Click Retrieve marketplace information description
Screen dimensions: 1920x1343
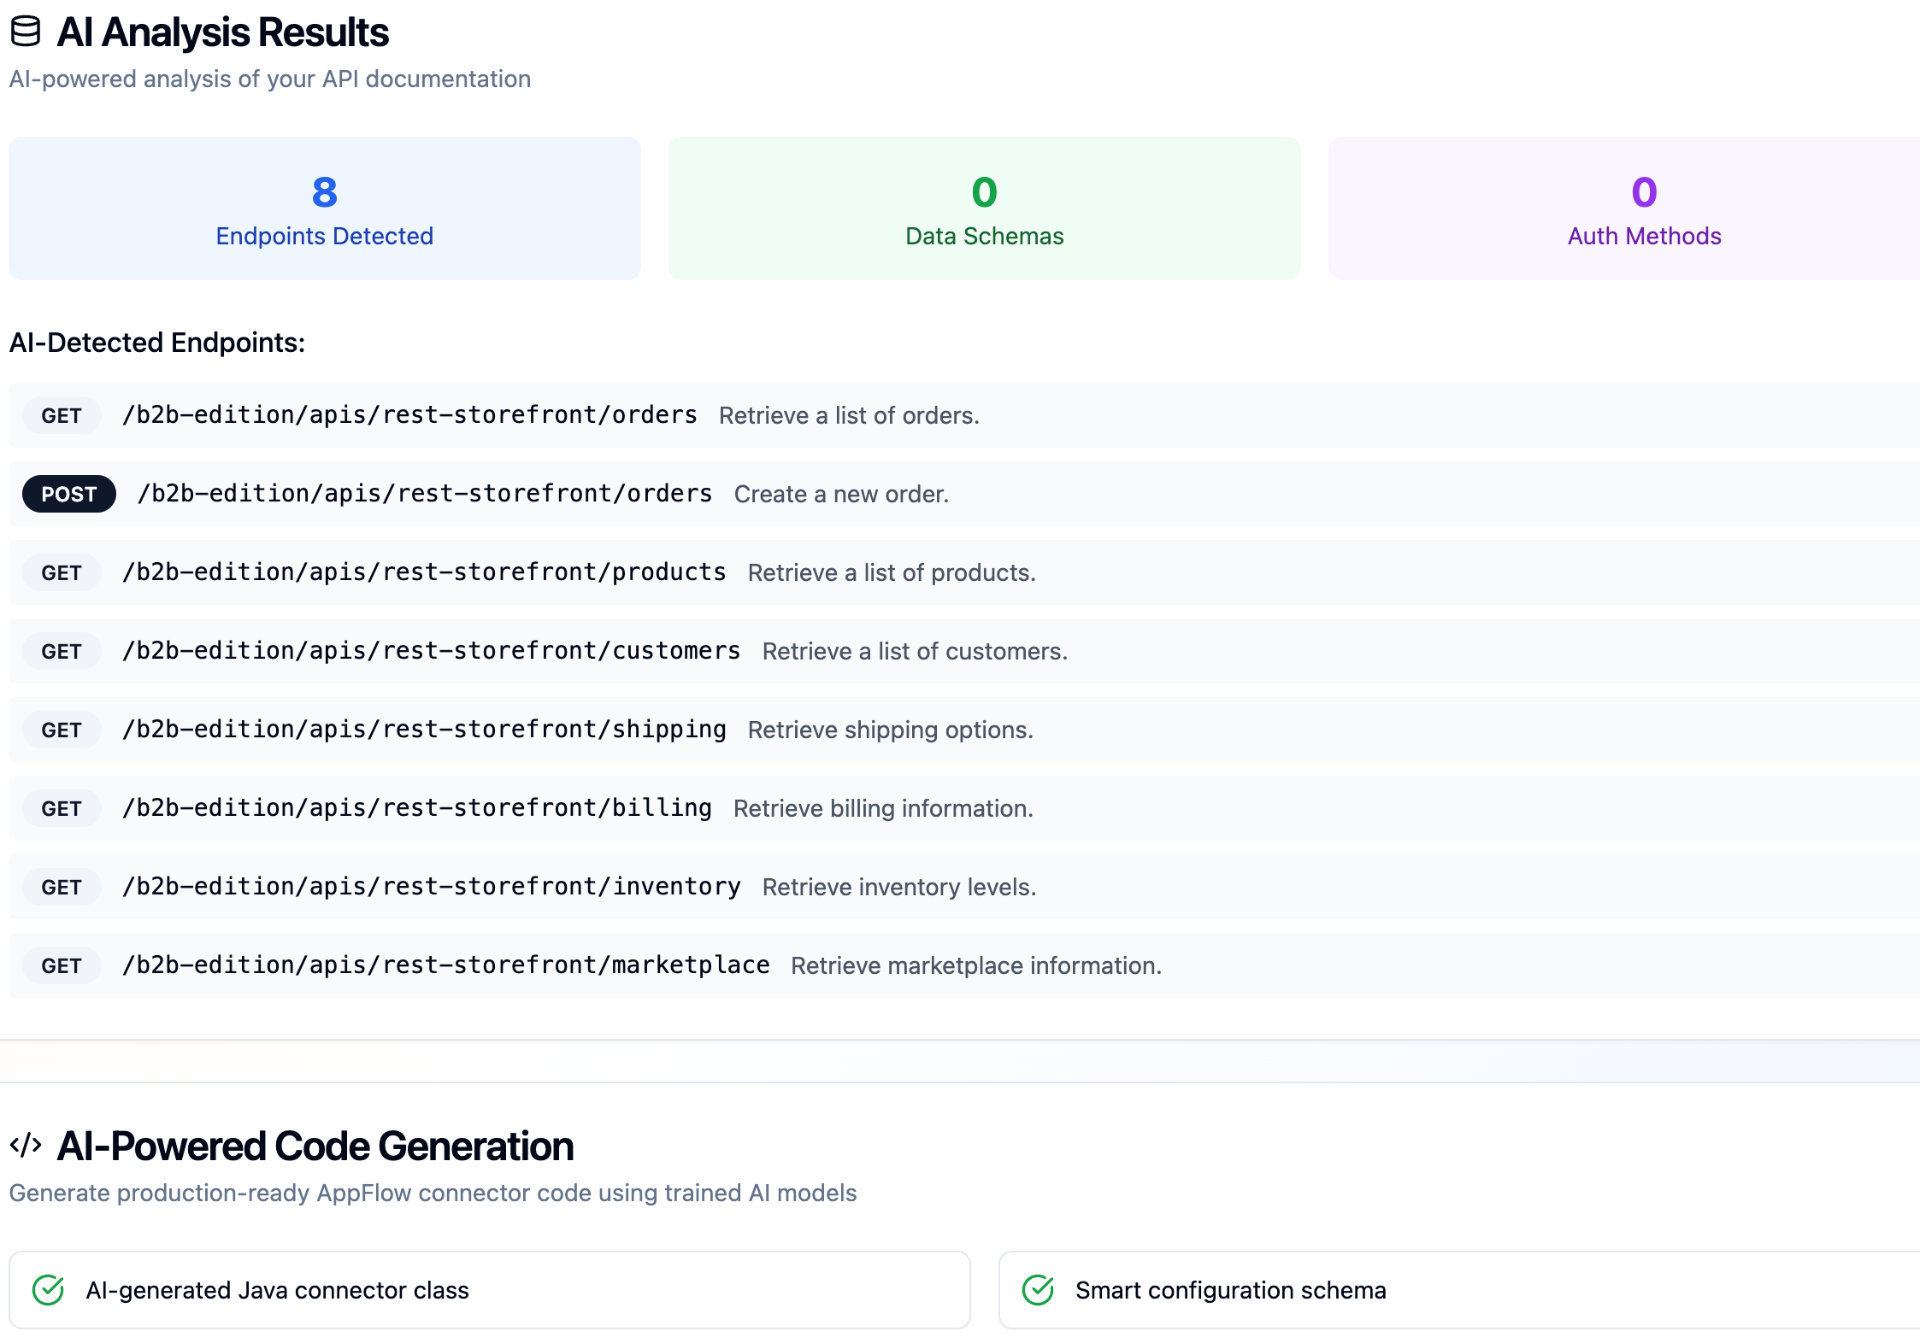point(975,966)
